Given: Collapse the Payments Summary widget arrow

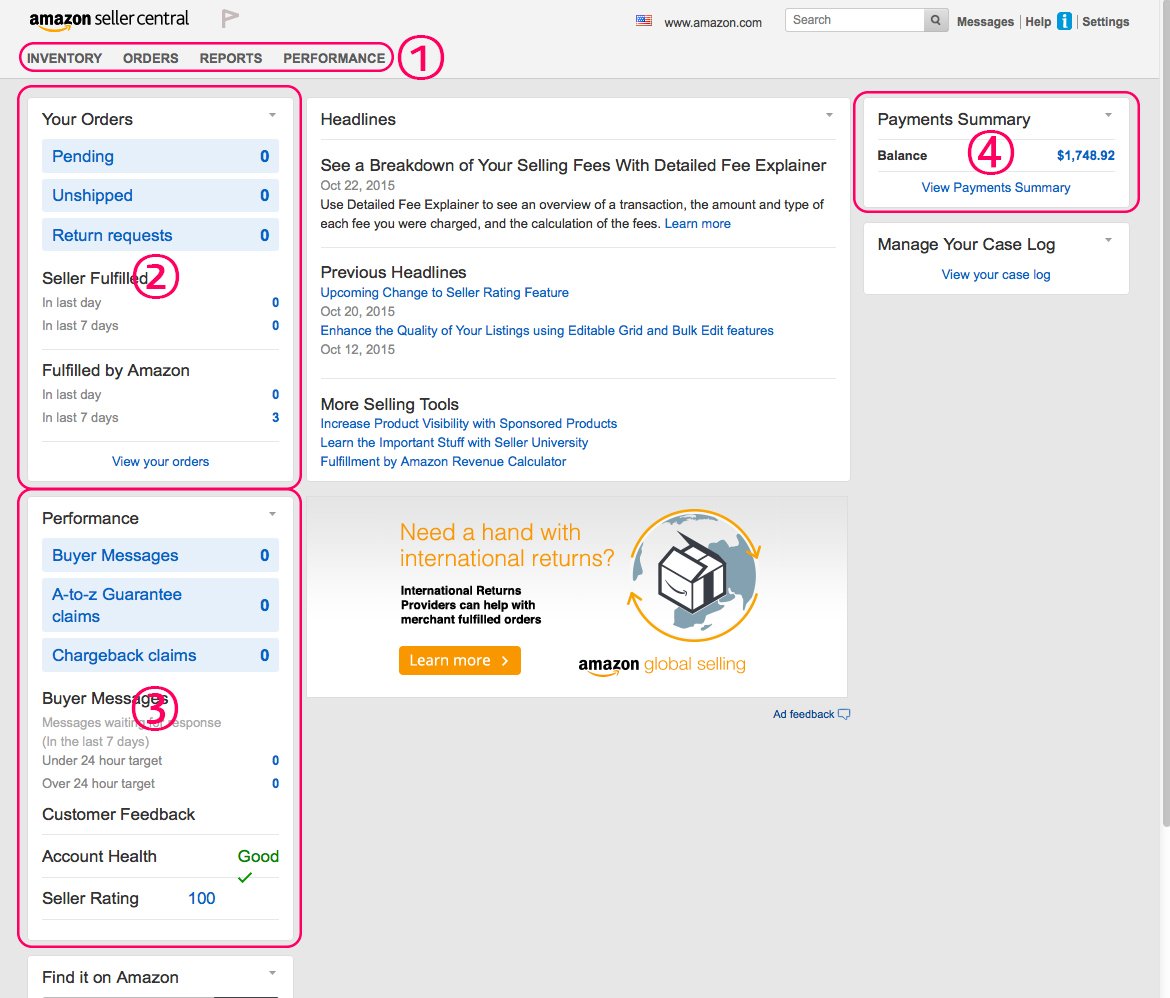Looking at the screenshot, I should click(1108, 115).
